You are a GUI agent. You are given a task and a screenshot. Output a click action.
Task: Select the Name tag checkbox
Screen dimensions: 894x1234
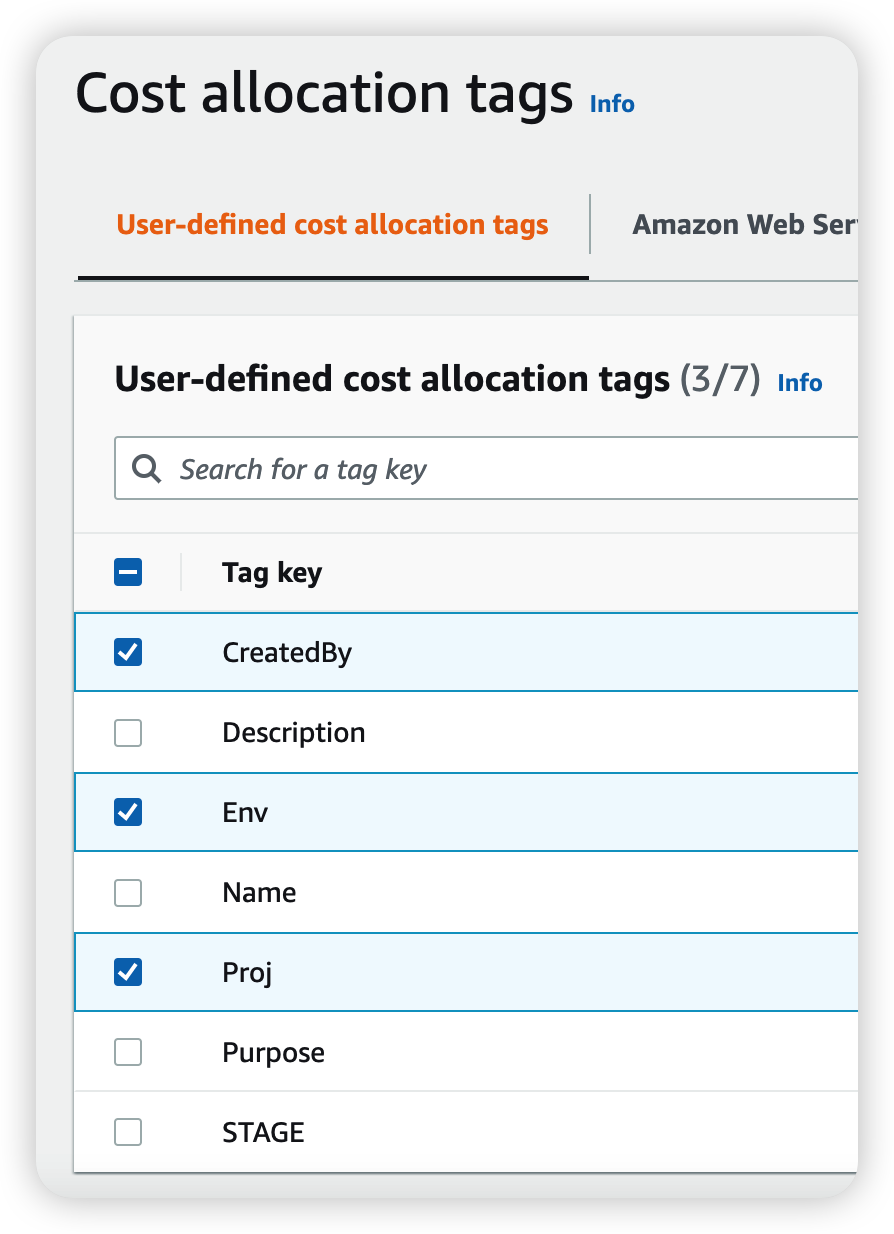point(128,892)
